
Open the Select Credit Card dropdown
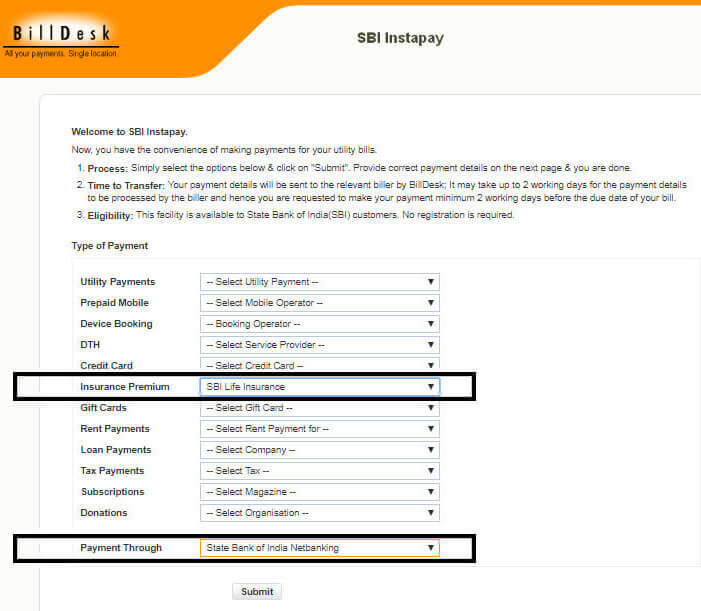click(320, 365)
